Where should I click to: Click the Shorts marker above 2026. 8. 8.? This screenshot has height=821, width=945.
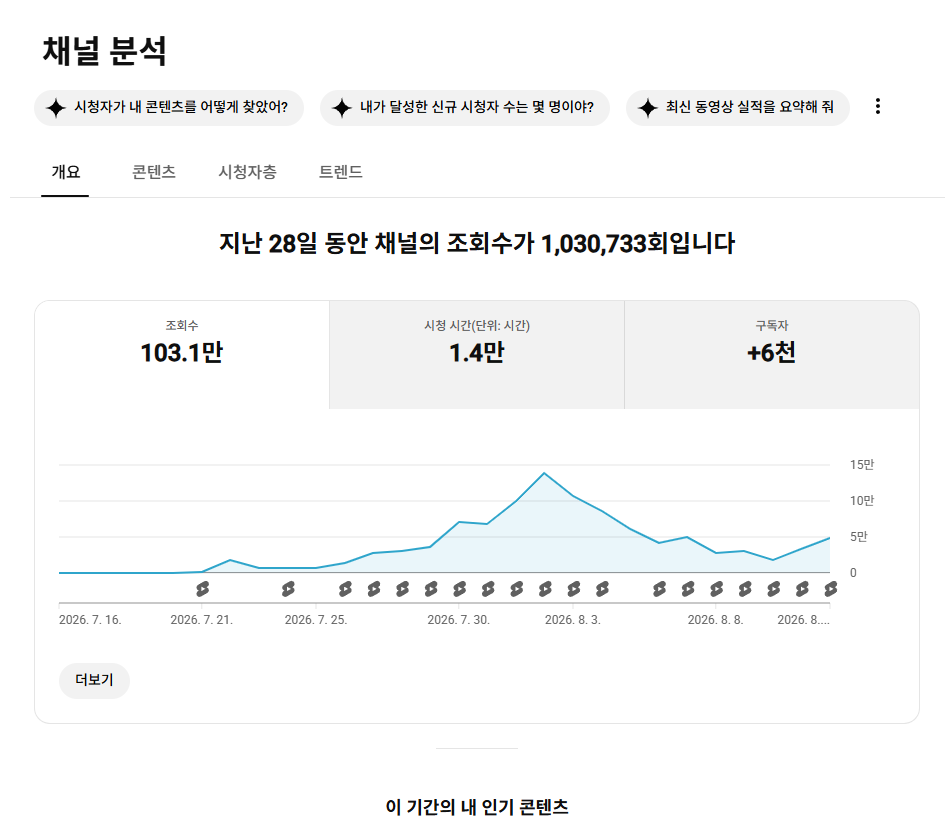click(x=716, y=589)
